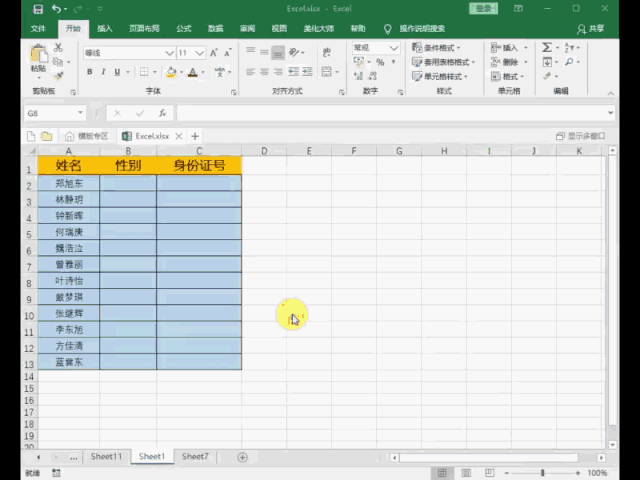This screenshot has height=480, width=640.
Task: Open the File tab (文件)
Action: point(38,29)
